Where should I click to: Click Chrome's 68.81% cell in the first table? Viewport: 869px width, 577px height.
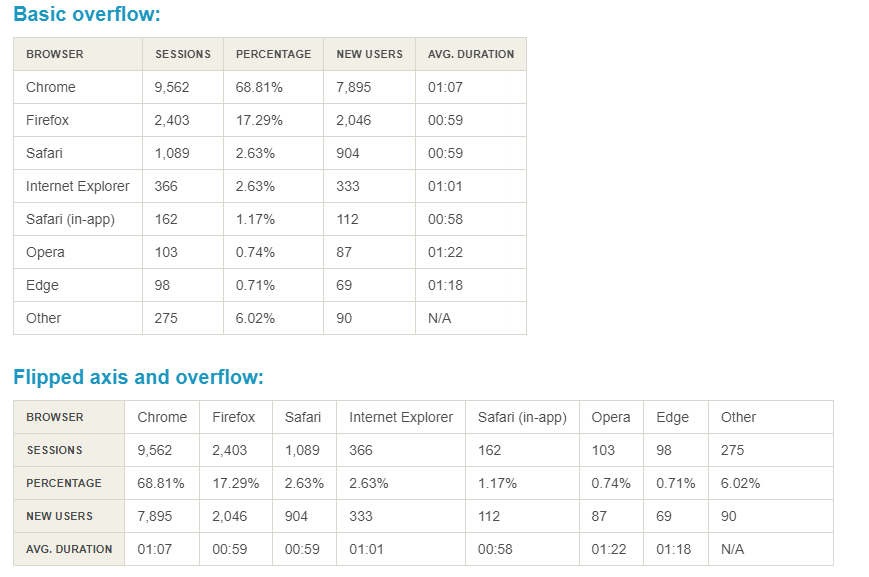pyautogui.click(x=259, y=87)
